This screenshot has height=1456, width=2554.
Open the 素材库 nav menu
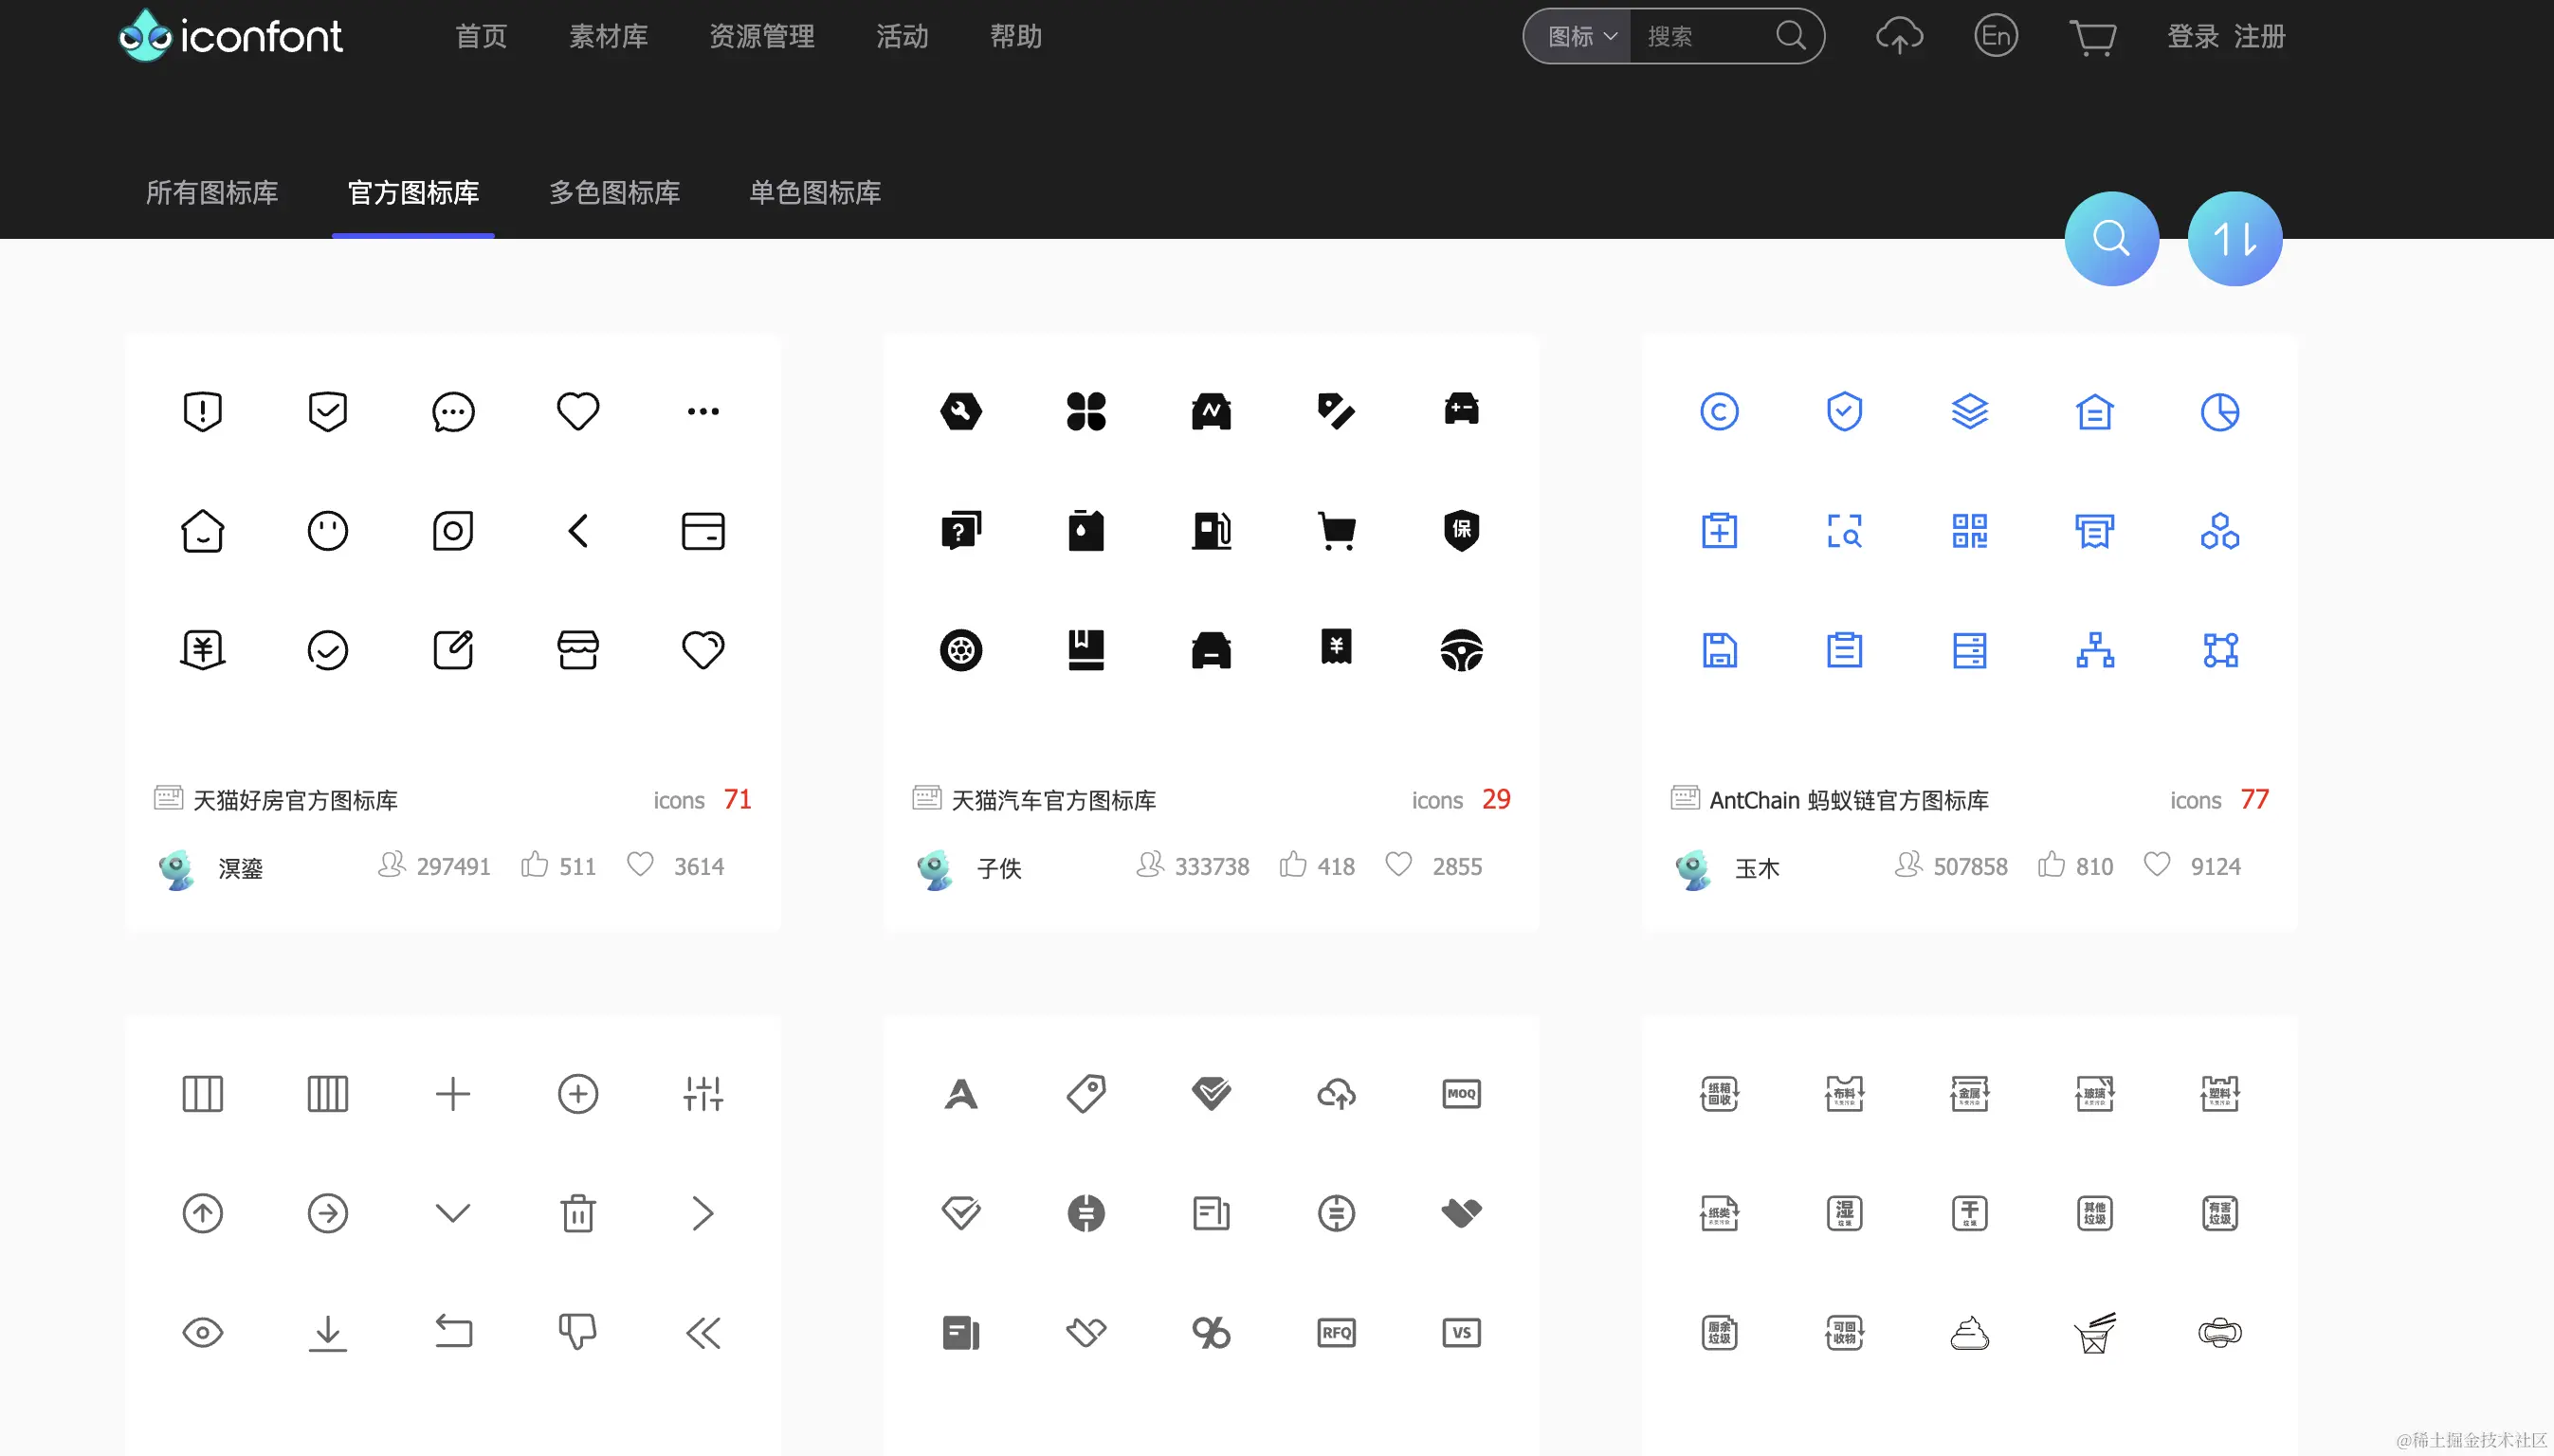[608, 37]
